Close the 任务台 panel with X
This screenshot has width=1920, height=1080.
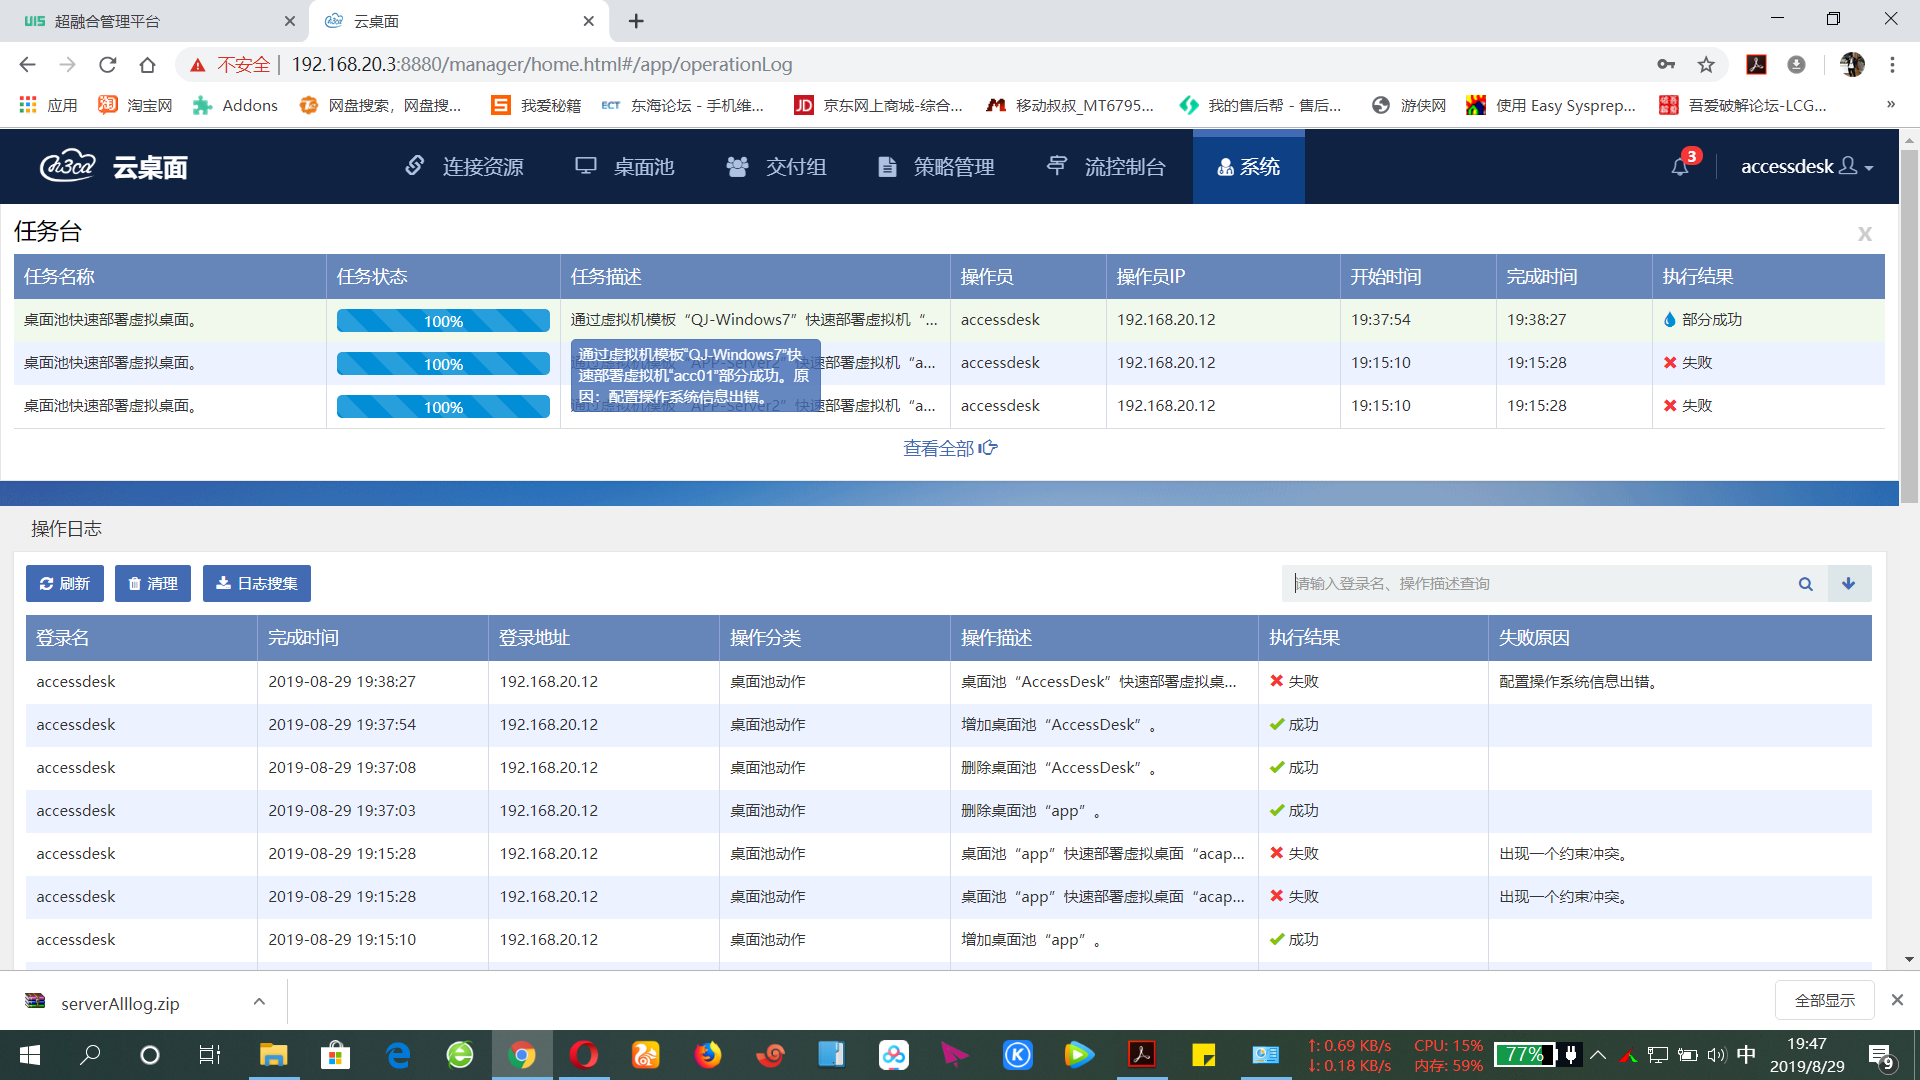pyautogui.click(x=1864, y=234)
